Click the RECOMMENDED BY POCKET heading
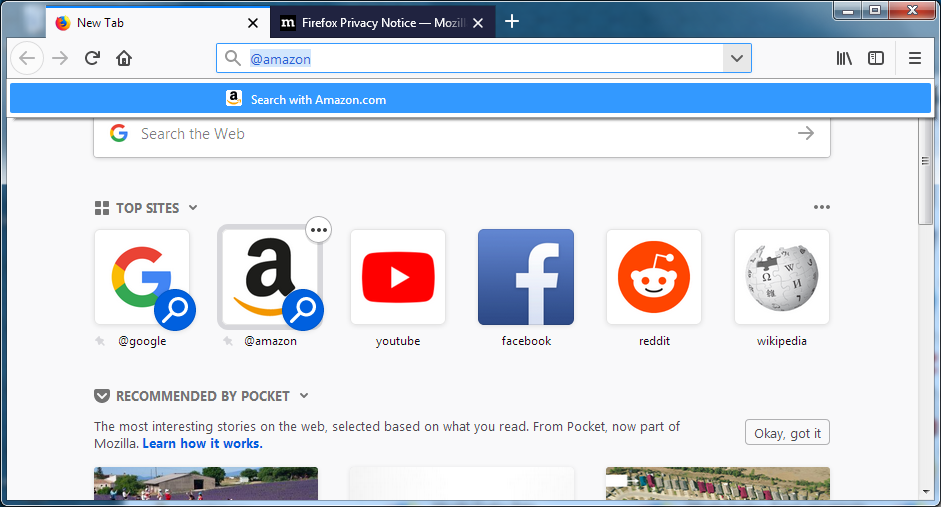This screenshot has width=941, height=507. 203,396
